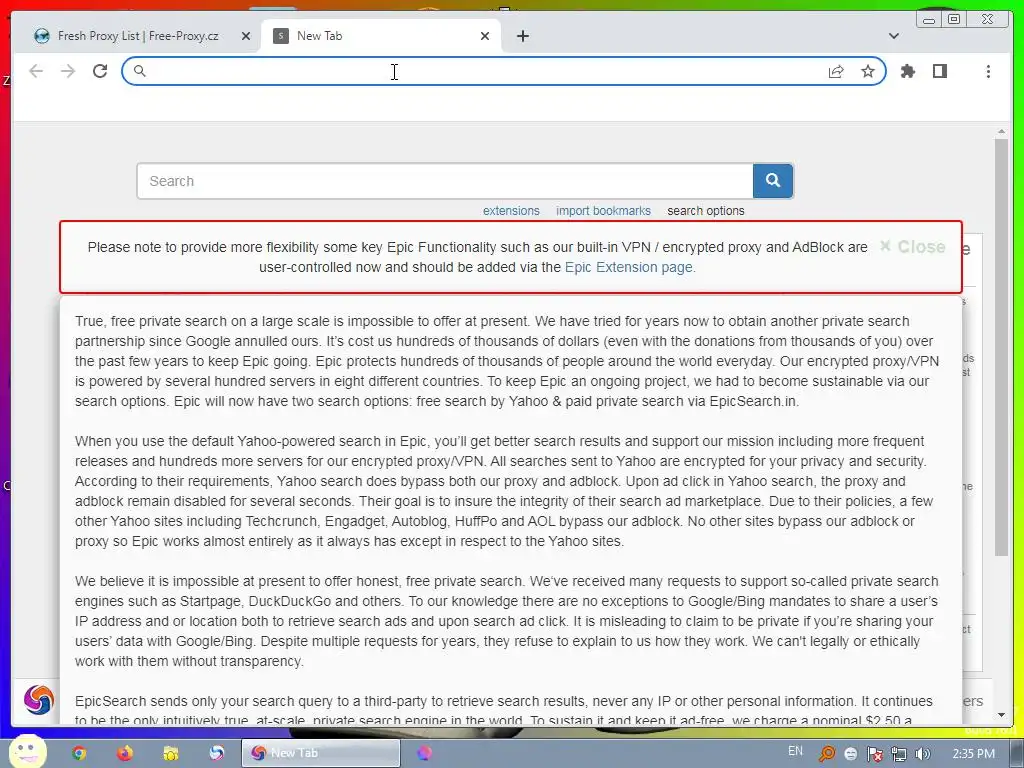Click the Epic swirl logo at page bottom
This screenshot has height=768, width=1024.
(x=39, y=700)
